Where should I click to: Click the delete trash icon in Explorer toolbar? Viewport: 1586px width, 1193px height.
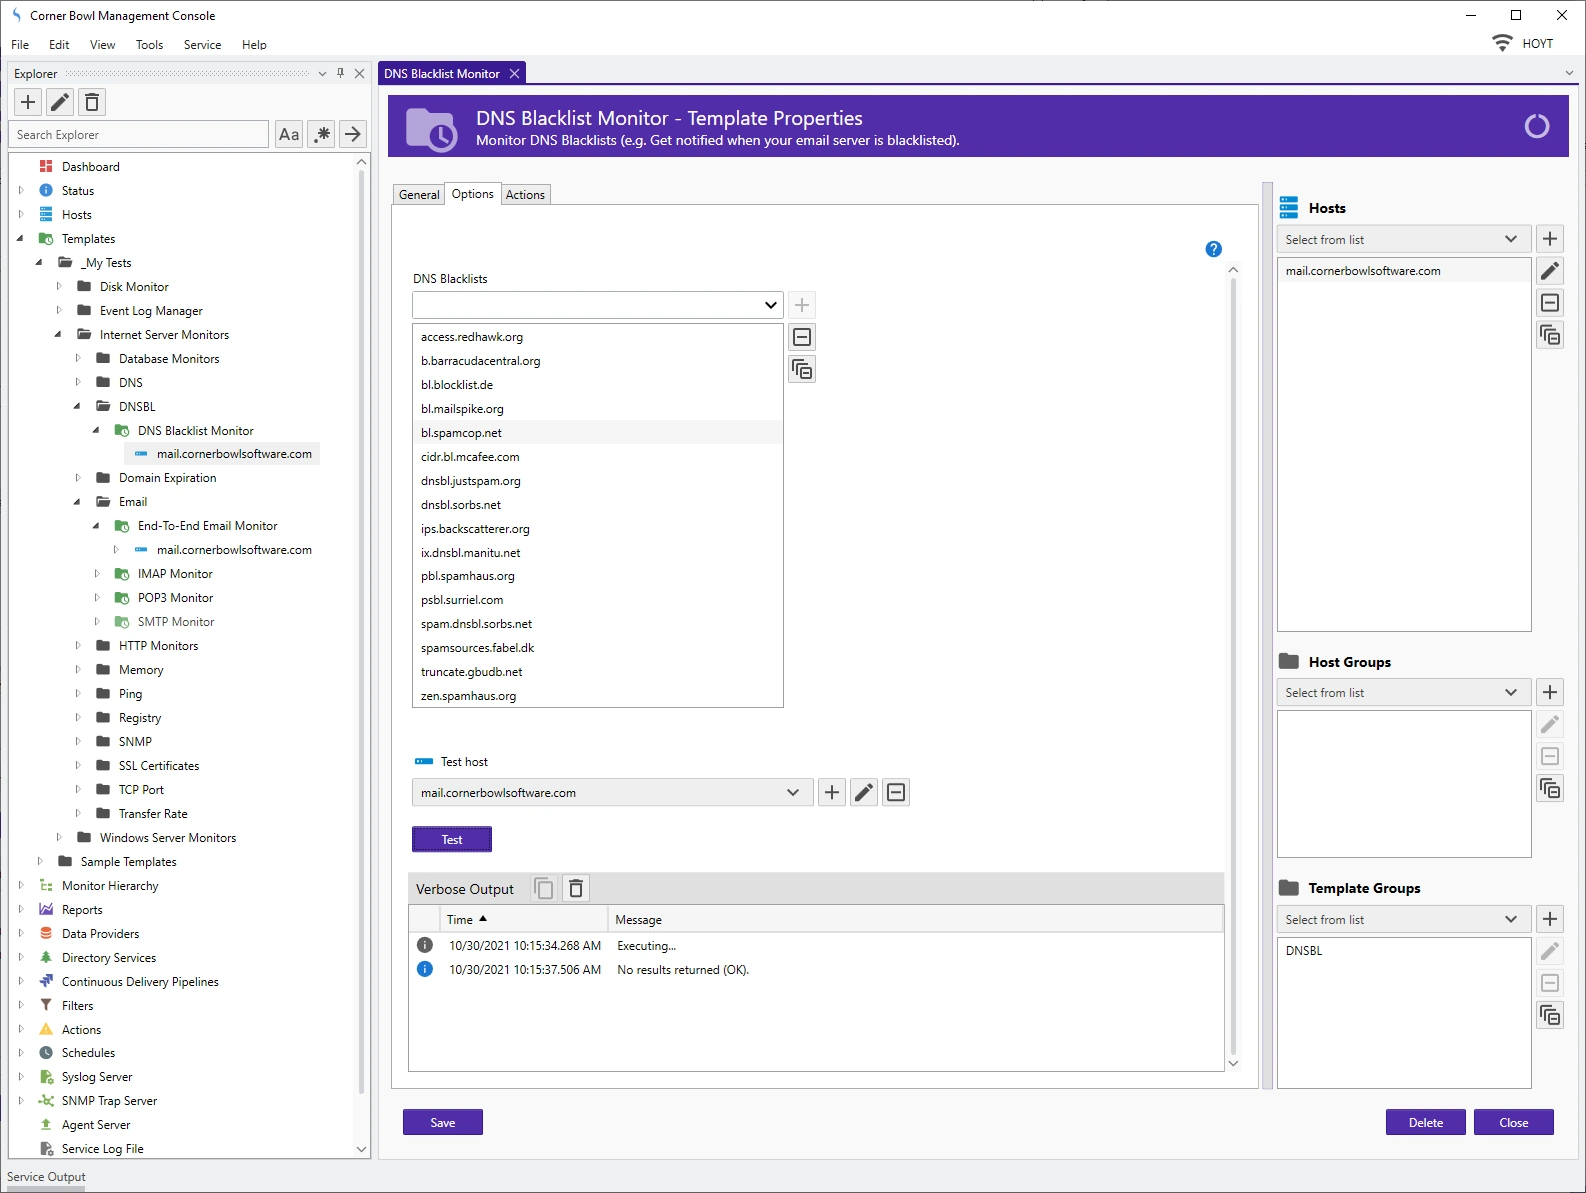pos(92,102)
